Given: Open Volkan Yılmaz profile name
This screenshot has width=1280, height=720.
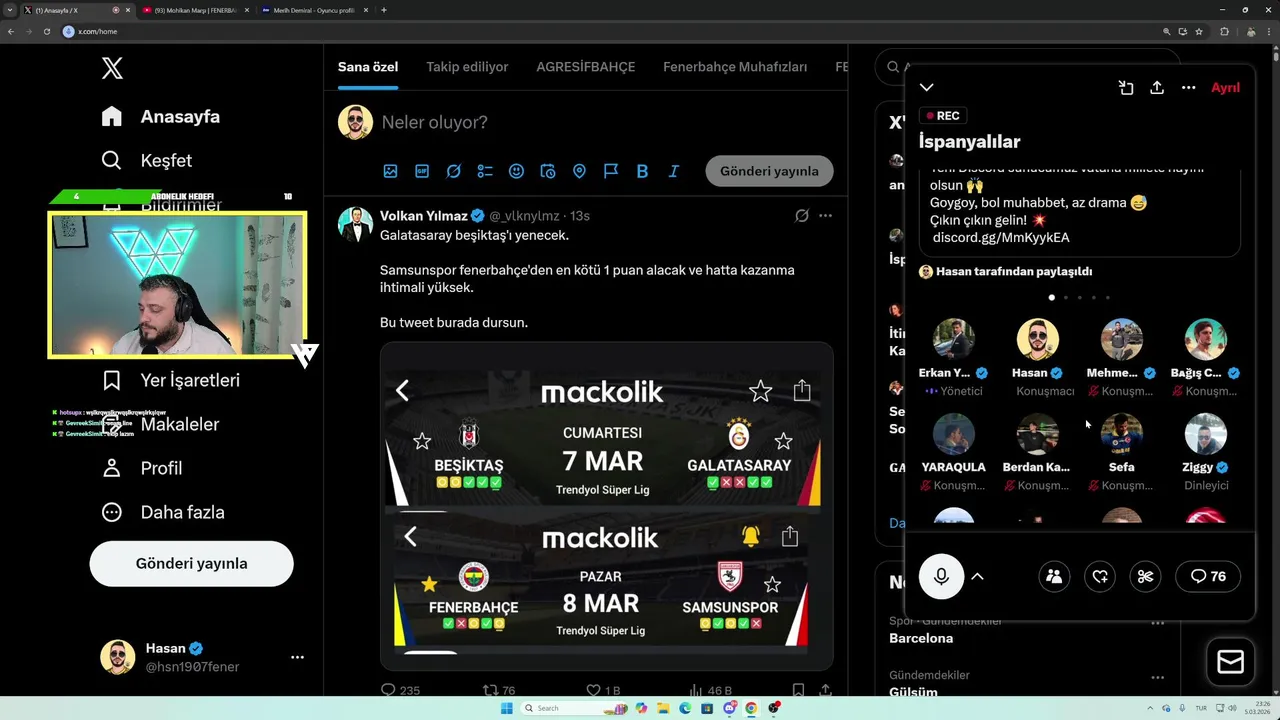Looking at the screenshot, I should pos(423,216).
